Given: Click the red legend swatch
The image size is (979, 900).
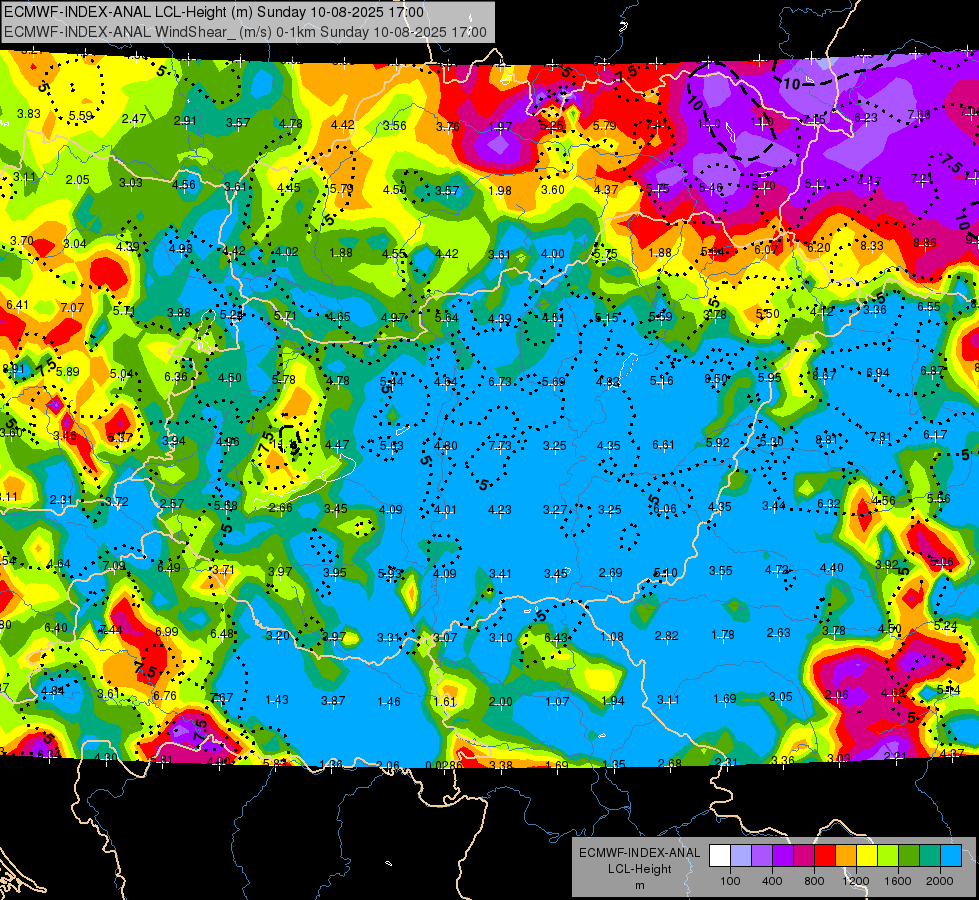Looking at the screenshot, I should 825,856.
